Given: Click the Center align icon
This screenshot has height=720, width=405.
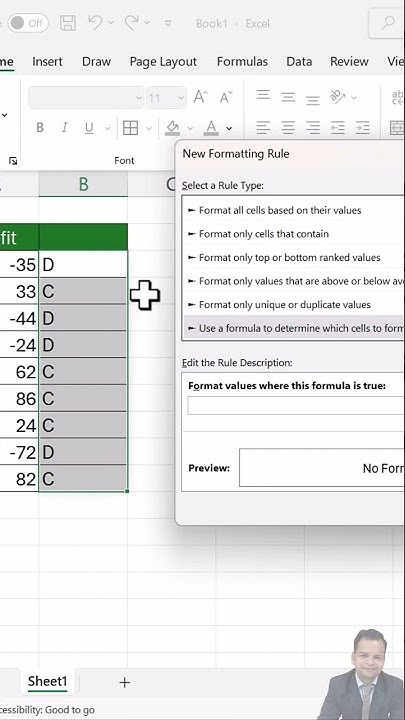Looking at the screenshot, I should coord(288,128).
